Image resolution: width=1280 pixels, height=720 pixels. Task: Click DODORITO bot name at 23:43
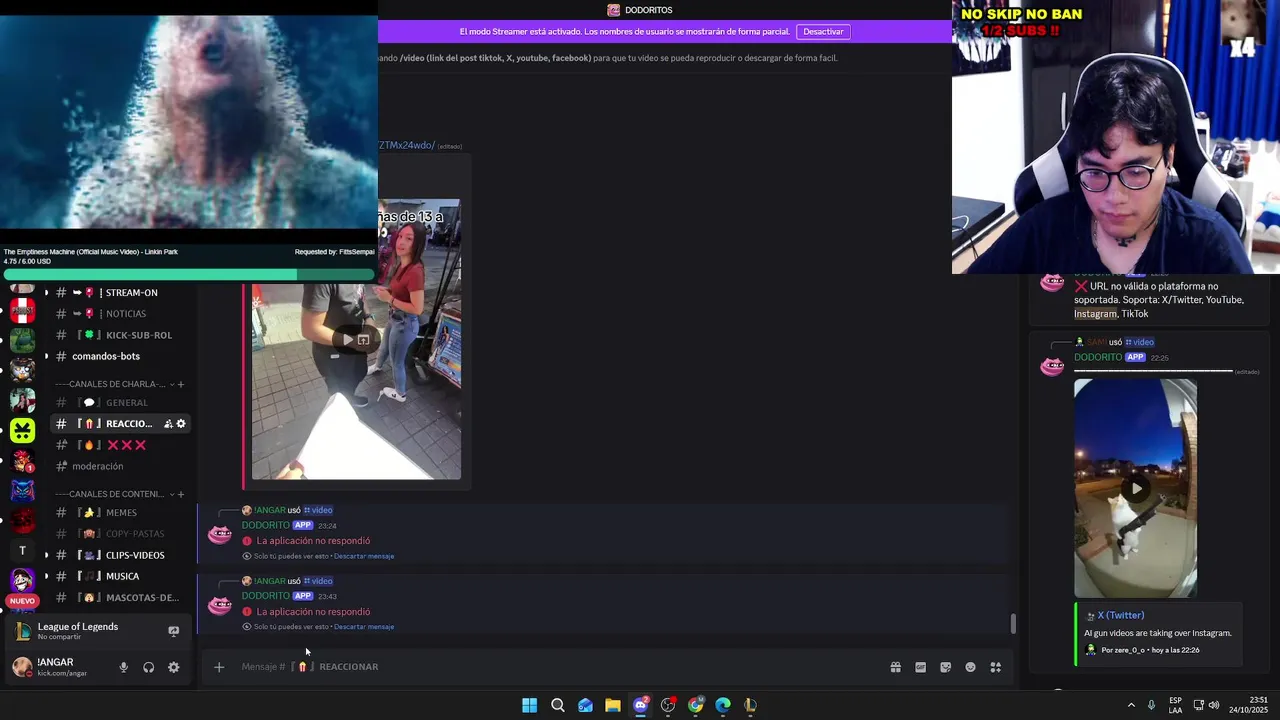click(265, 596)
